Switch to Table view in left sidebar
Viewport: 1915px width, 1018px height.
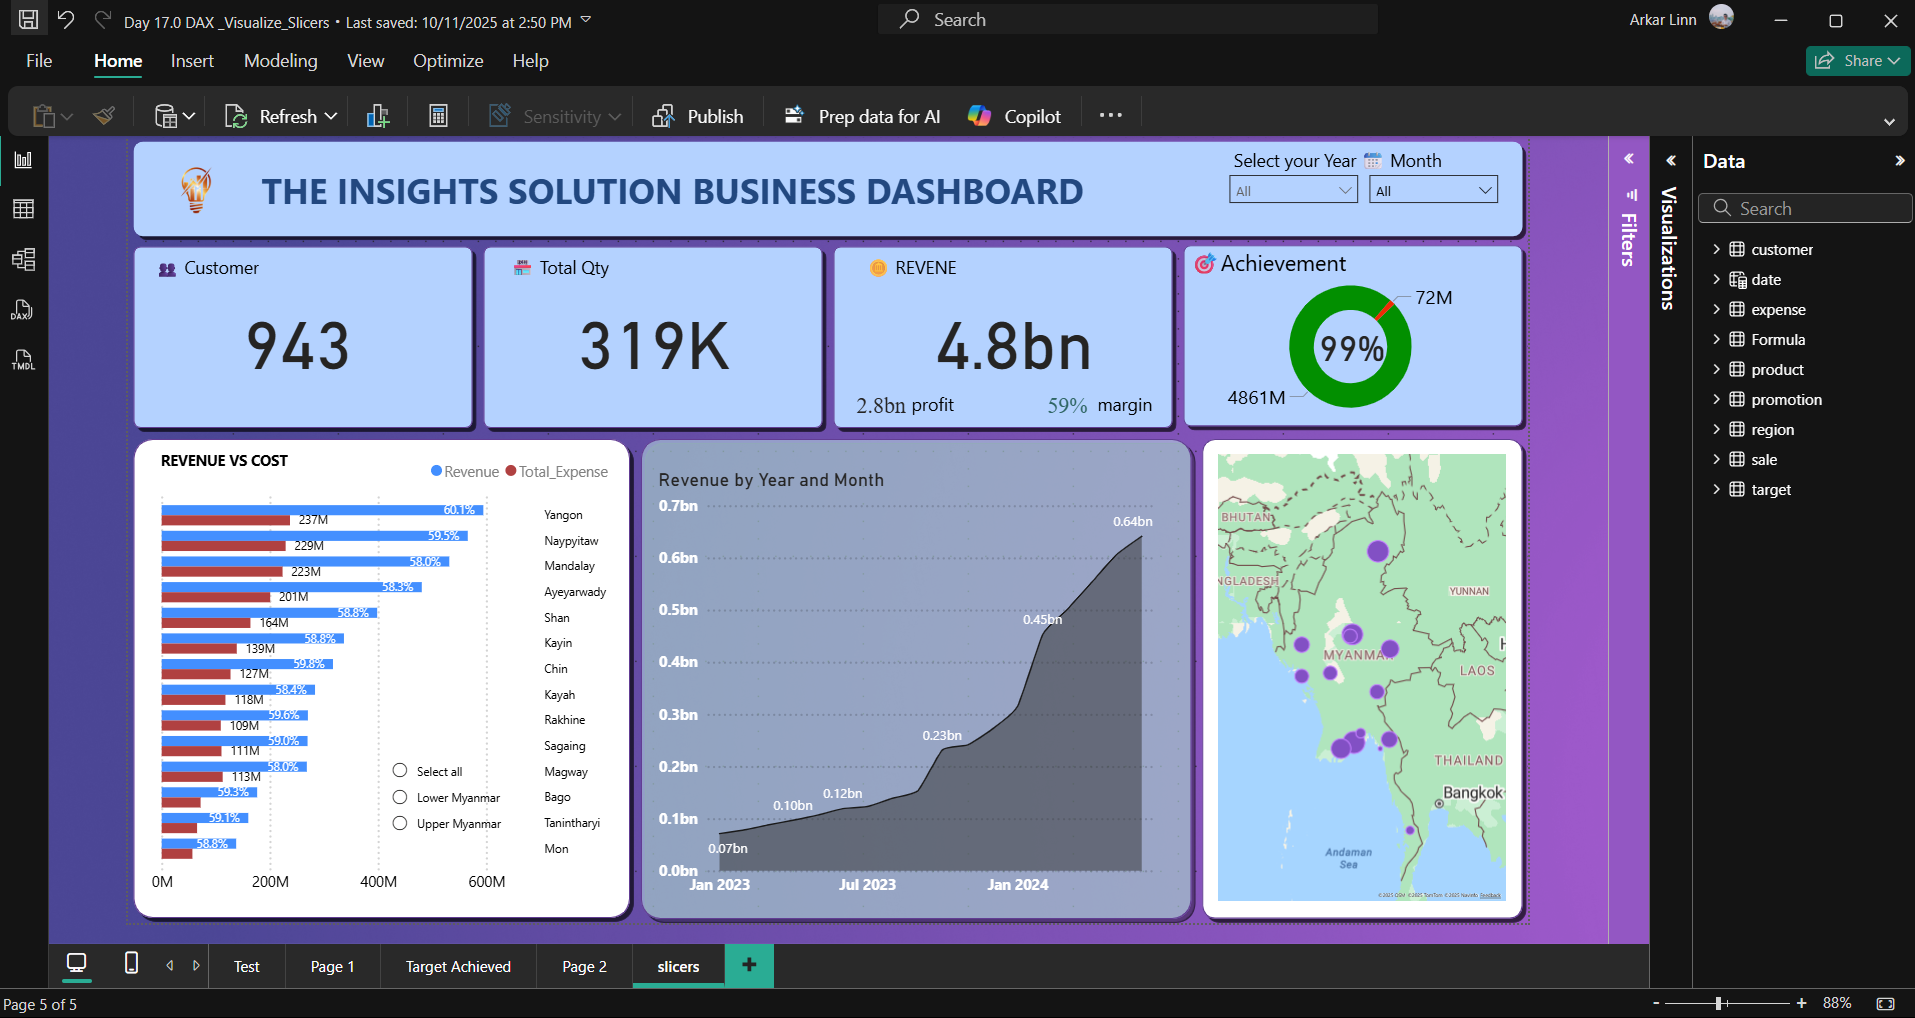coord(23,209)
